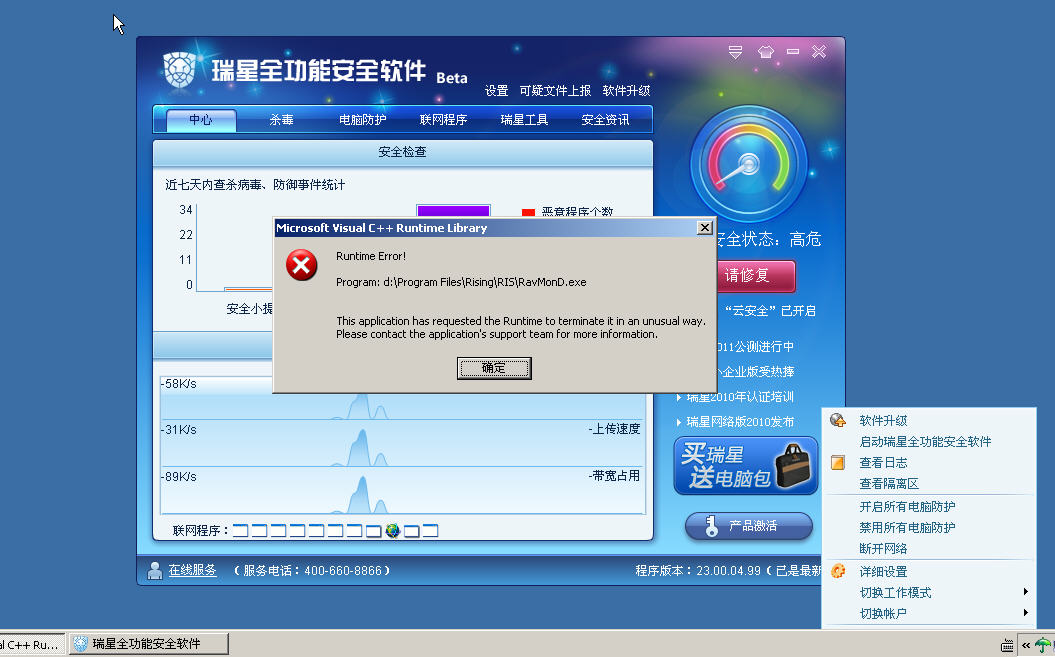Click the green umbrella tray icon
Viewport: 1055px width, 657px height.
point(1044,645)
